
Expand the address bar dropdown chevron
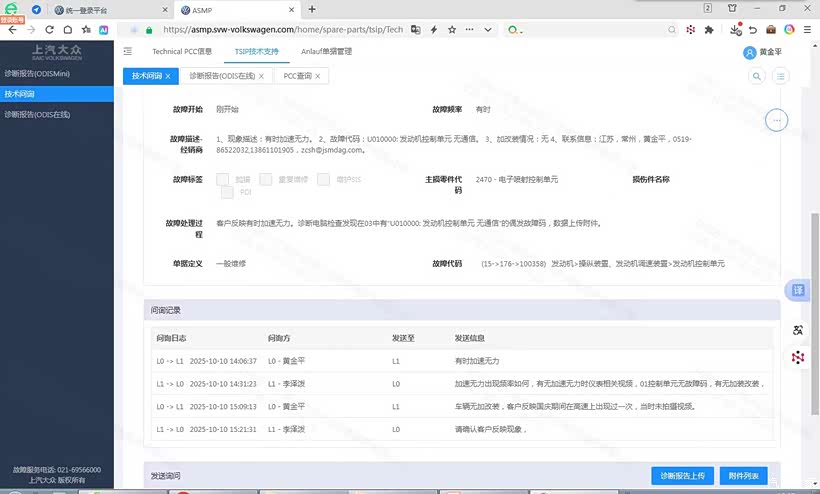tap(486, 30)
